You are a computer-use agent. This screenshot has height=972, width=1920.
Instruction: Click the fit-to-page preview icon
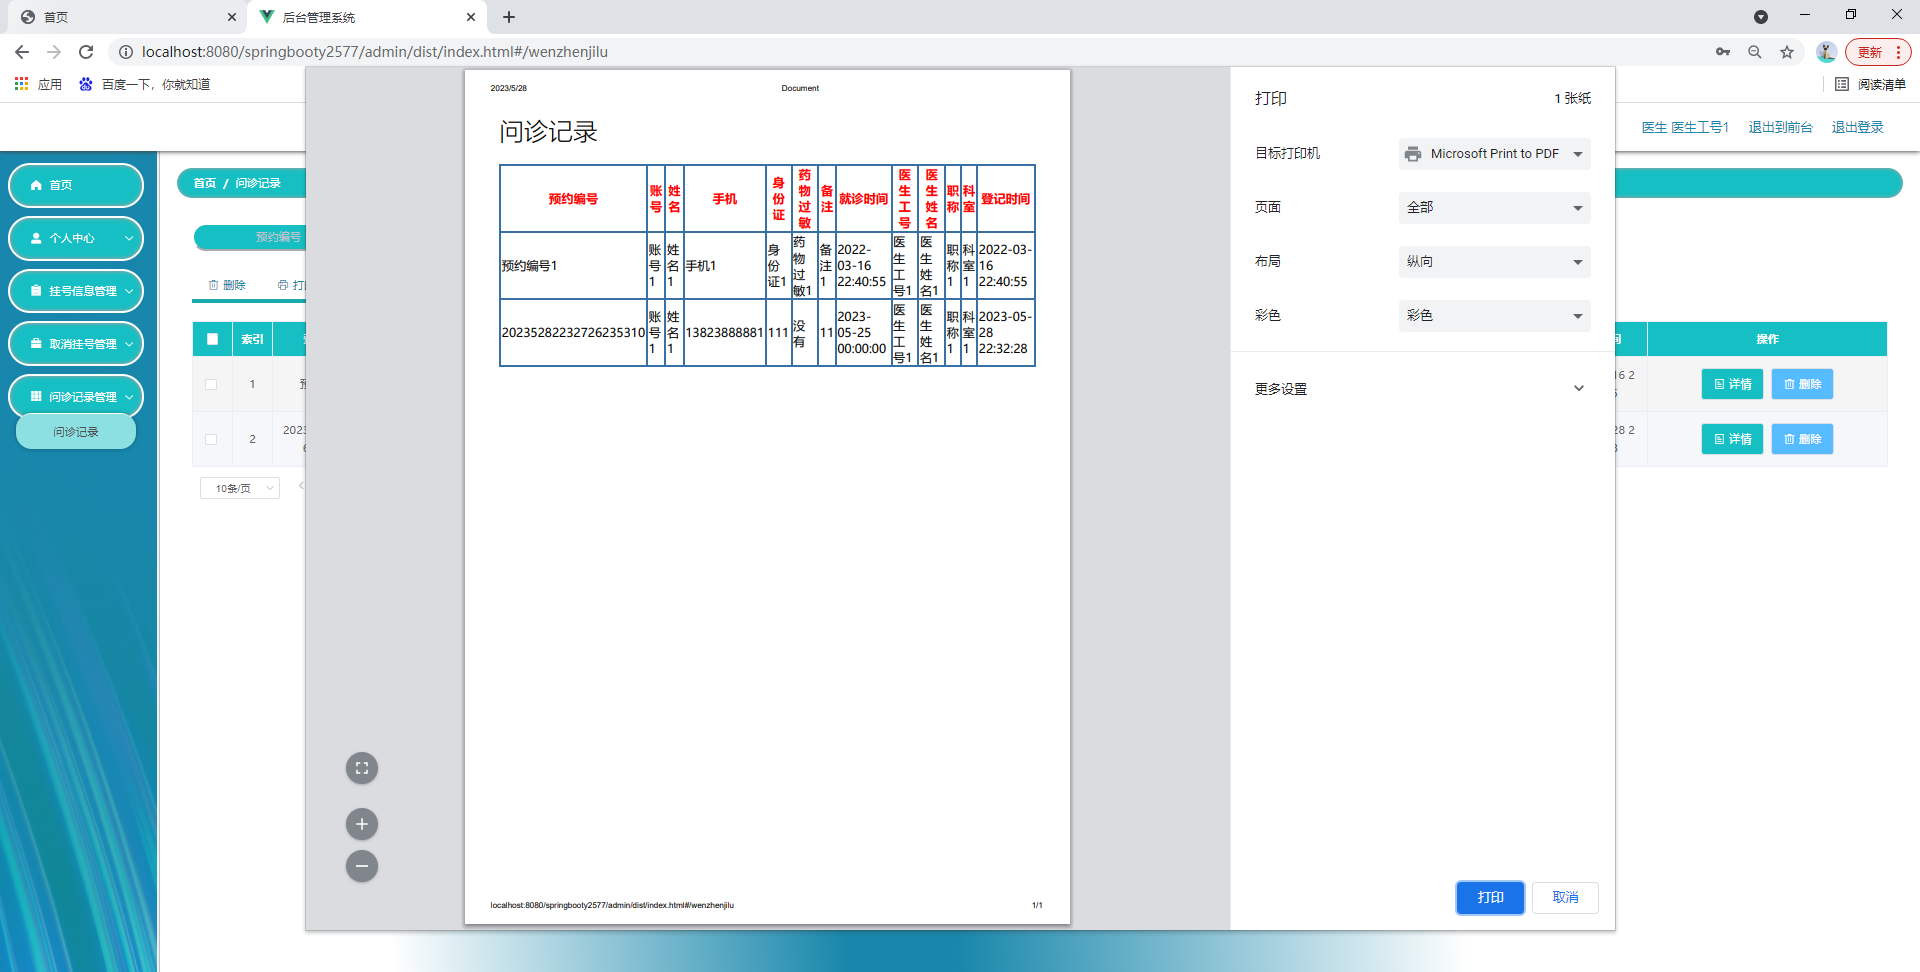coord(362,768)
